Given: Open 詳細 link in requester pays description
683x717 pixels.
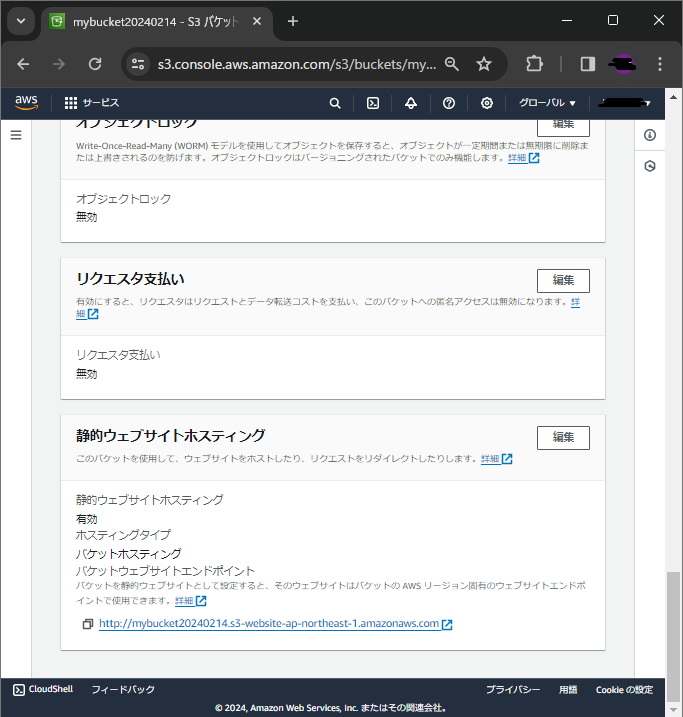Looking at the screenshot, I should 87,314.
